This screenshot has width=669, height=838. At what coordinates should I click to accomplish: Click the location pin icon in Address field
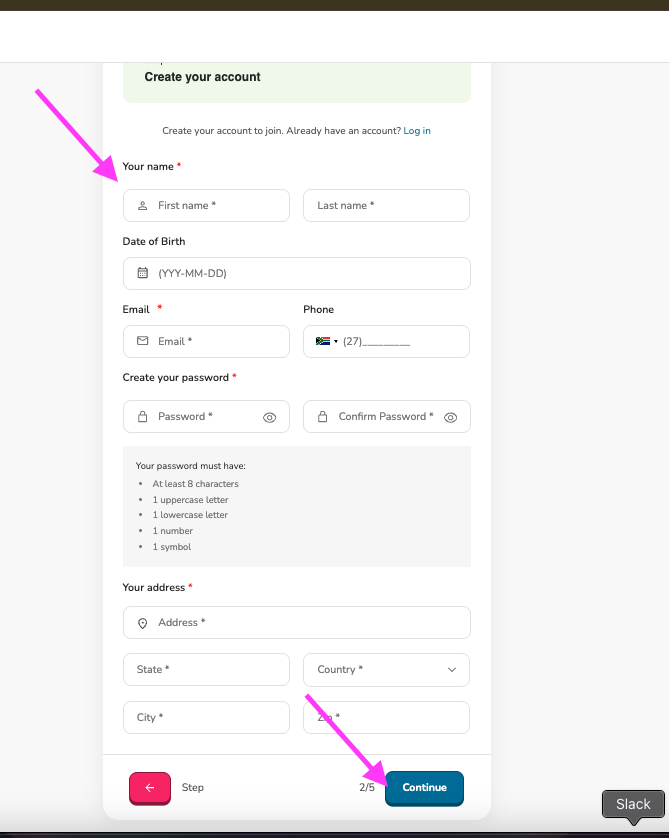pyautogui.click(x=142, y=623)
